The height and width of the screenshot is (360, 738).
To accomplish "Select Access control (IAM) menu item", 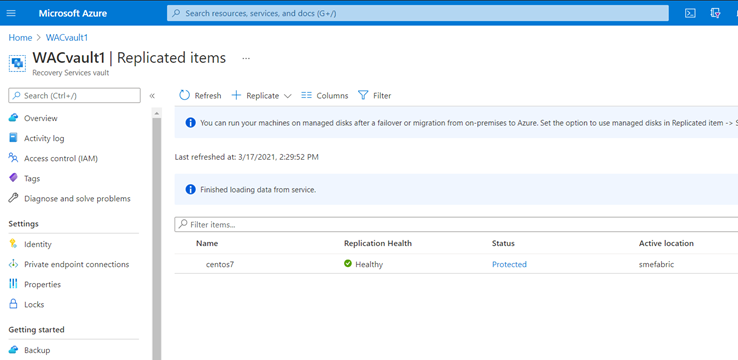I will point(61,159).
